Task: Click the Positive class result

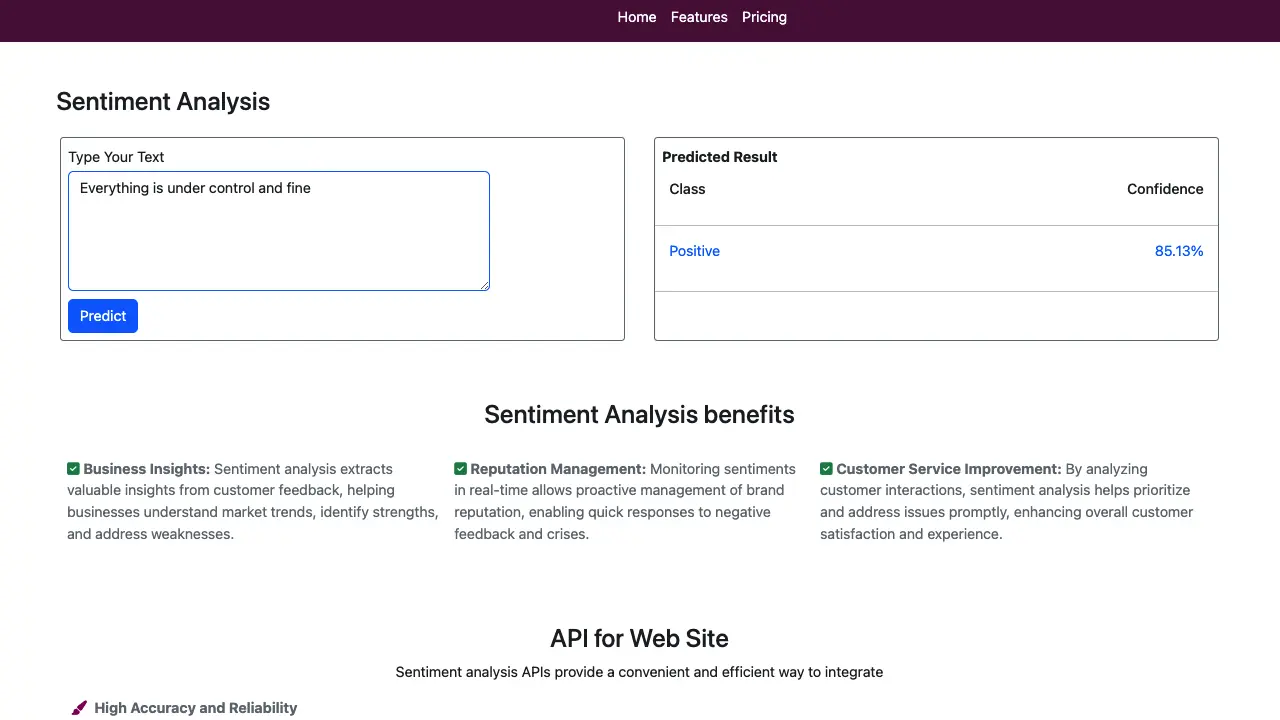Action: tap(694, 251)
